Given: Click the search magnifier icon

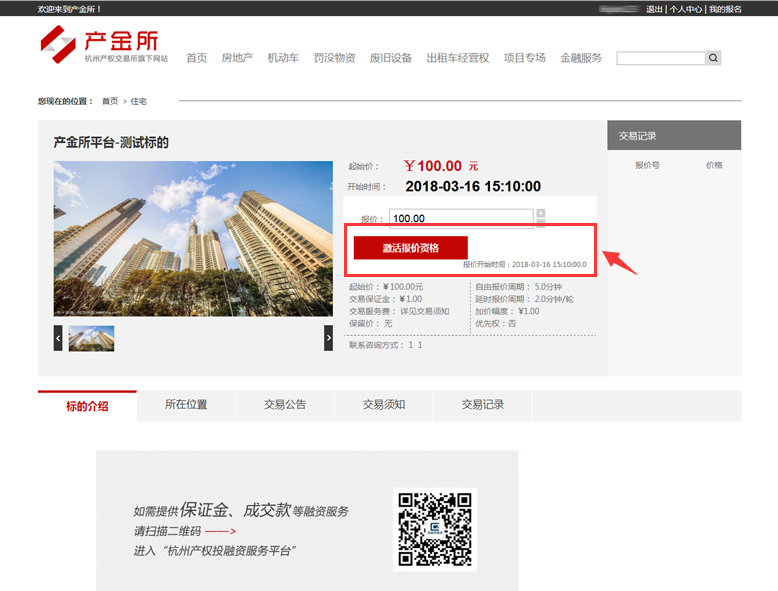Looking at the screenshot, I should pos(713,58).
